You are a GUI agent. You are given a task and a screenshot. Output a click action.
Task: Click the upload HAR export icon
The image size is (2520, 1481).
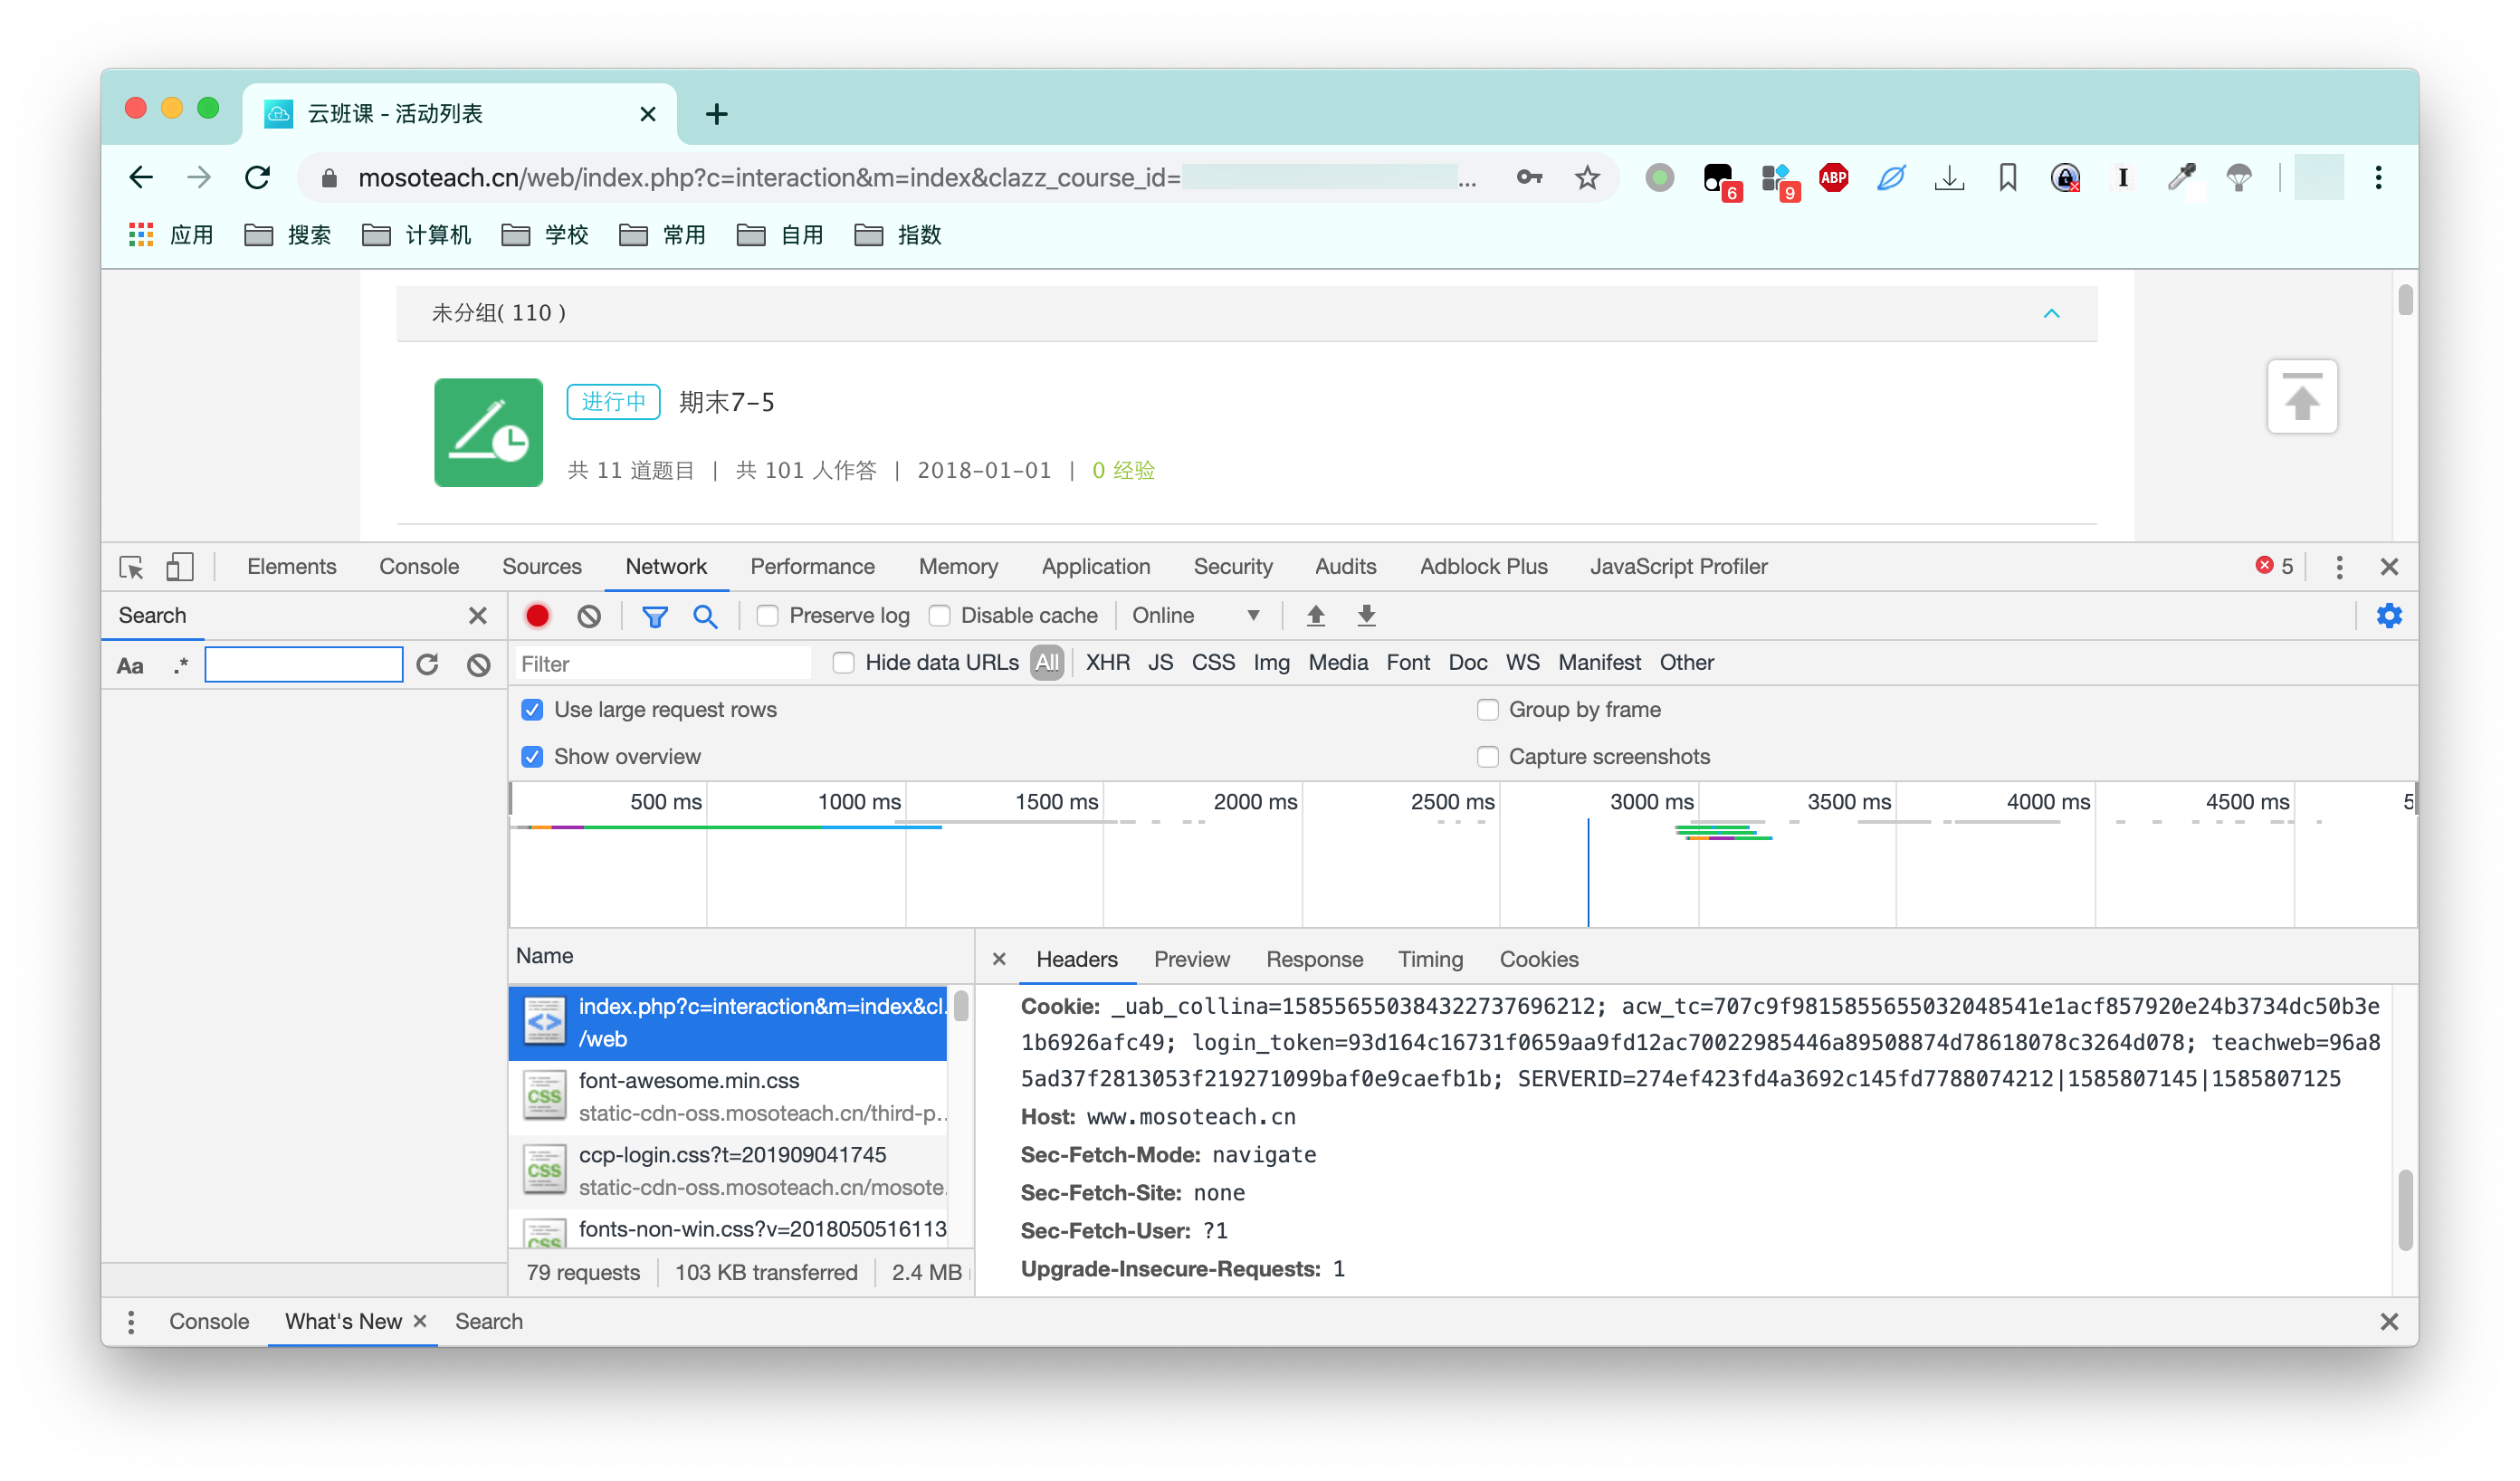click(1316, 616)
